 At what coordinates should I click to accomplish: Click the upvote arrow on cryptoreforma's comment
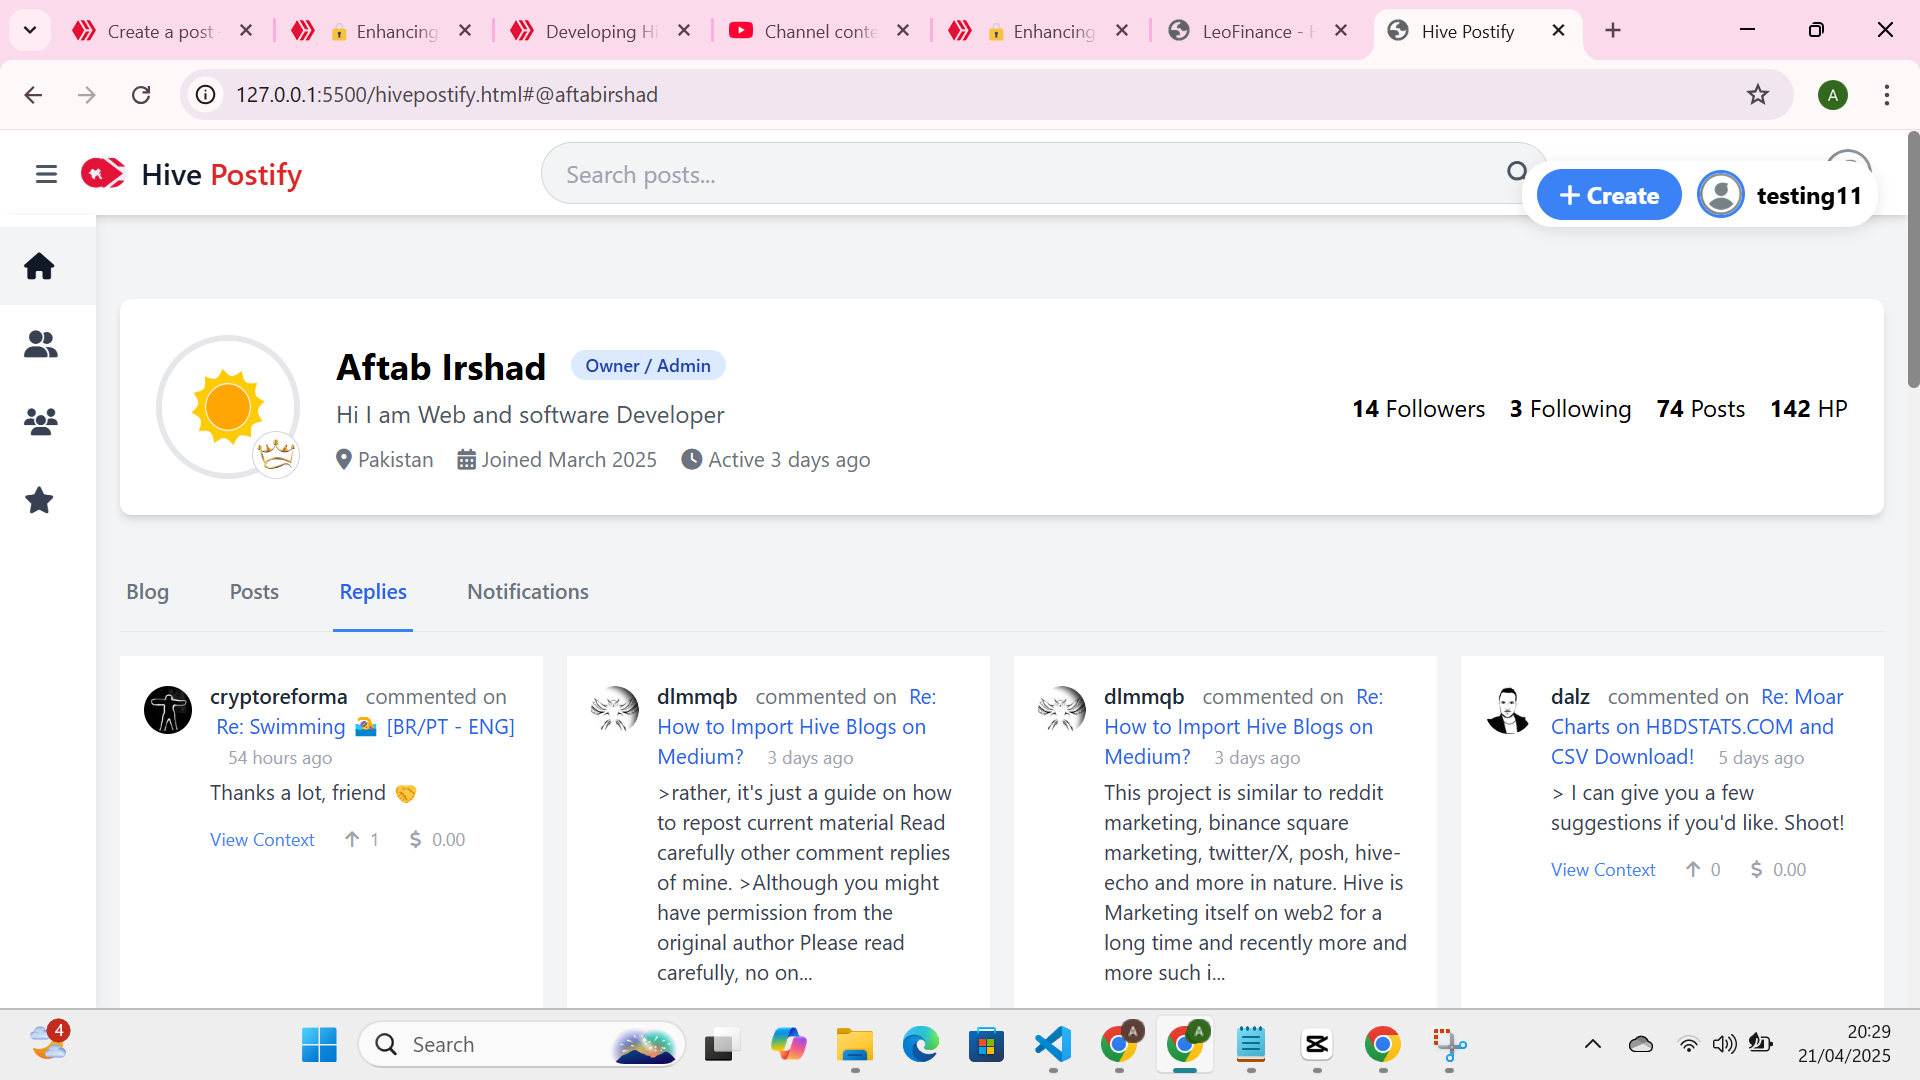(352, 840)
